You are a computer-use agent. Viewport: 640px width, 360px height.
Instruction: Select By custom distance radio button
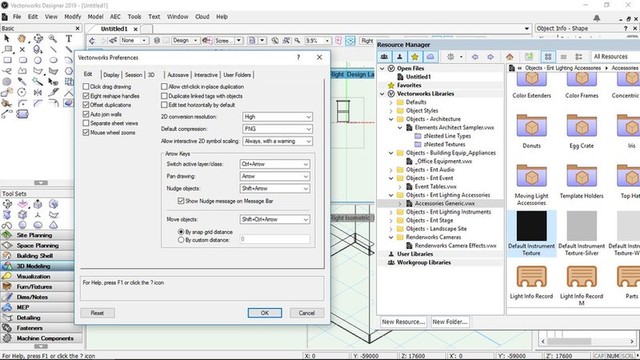(x=181, y=240)
